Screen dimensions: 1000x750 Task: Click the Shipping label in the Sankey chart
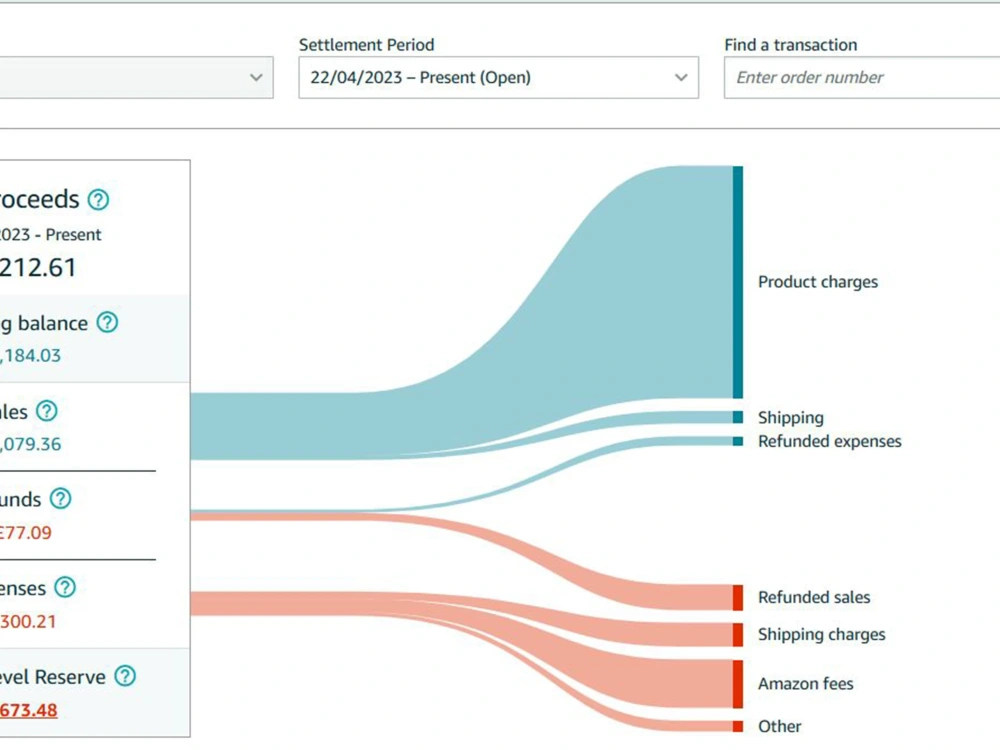tap(791, 417)
